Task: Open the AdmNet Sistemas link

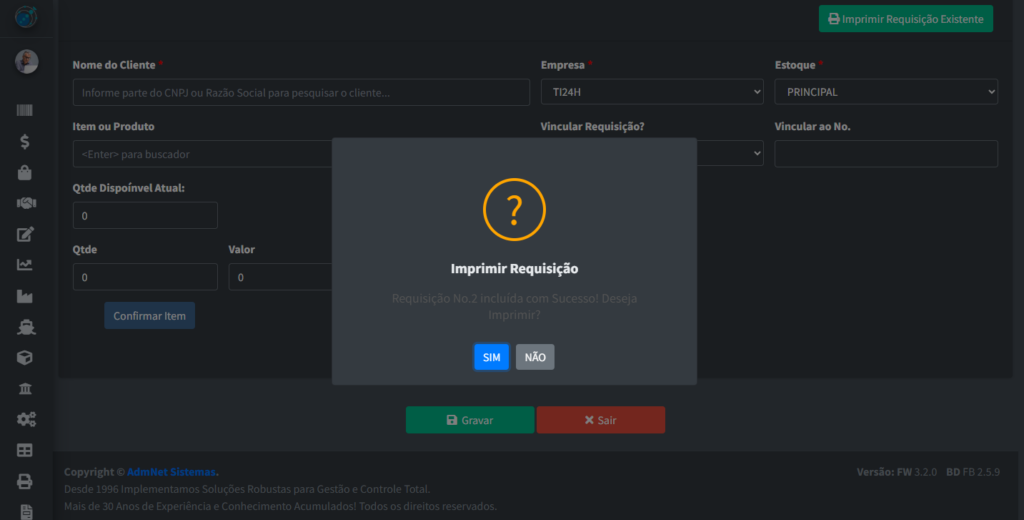Action: [x=171, y=472]
